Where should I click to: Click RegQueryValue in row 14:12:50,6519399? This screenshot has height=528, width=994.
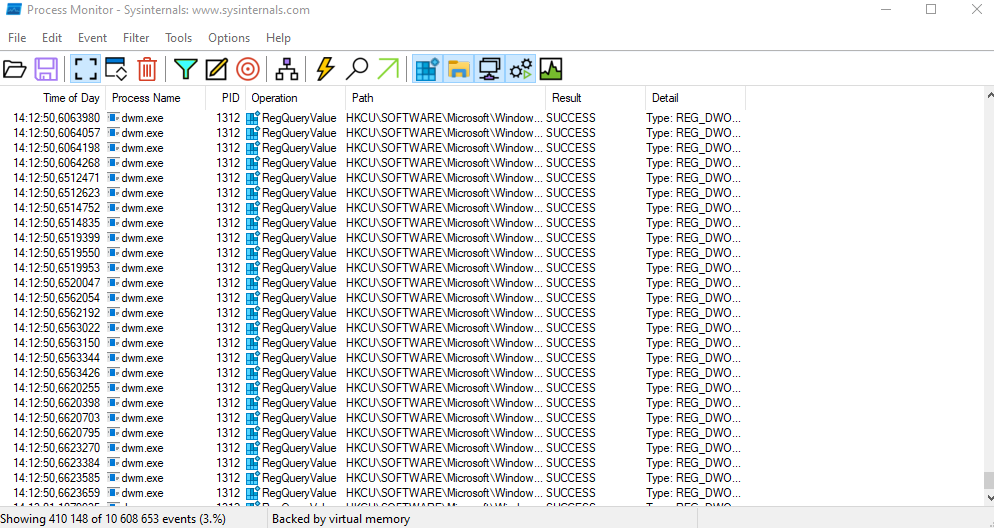click(x=299, y=238)
